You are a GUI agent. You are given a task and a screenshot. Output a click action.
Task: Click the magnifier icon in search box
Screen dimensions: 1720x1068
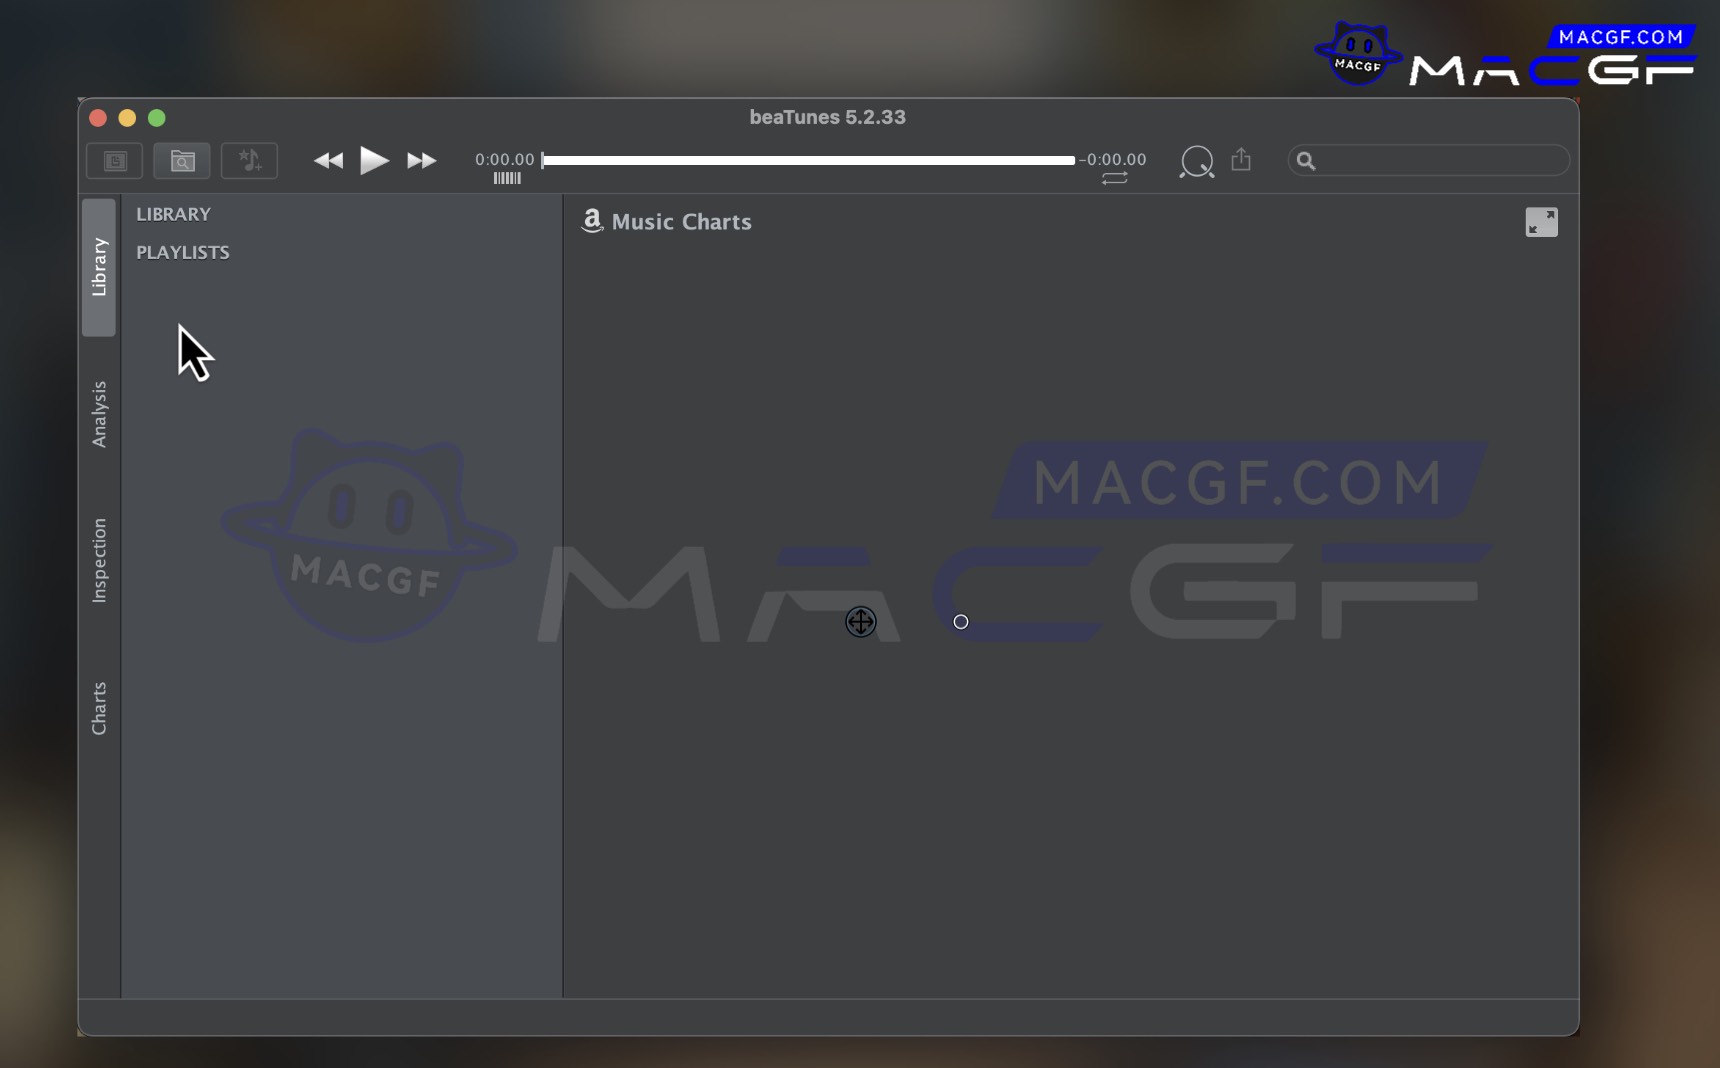(x=1306, y=161)
